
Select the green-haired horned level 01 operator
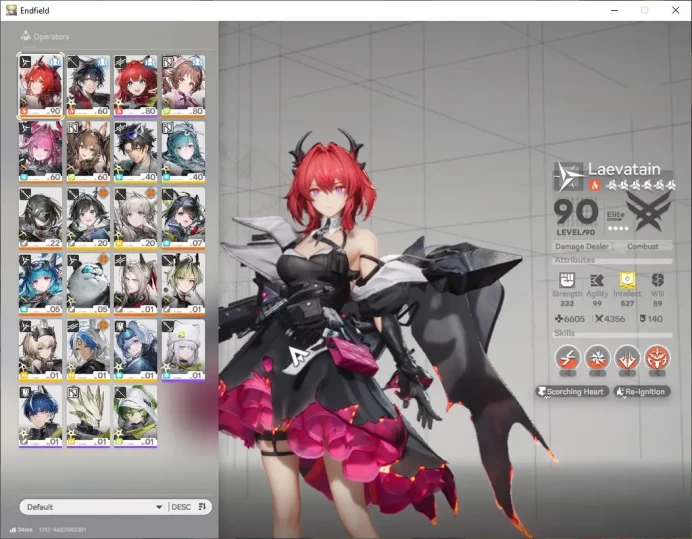183,284
